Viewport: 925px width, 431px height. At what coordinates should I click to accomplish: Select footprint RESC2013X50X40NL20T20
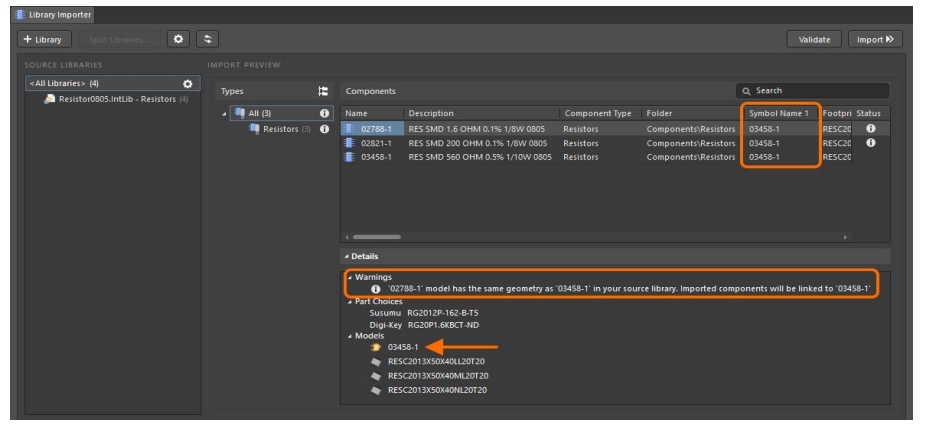[x=437, y=390]
